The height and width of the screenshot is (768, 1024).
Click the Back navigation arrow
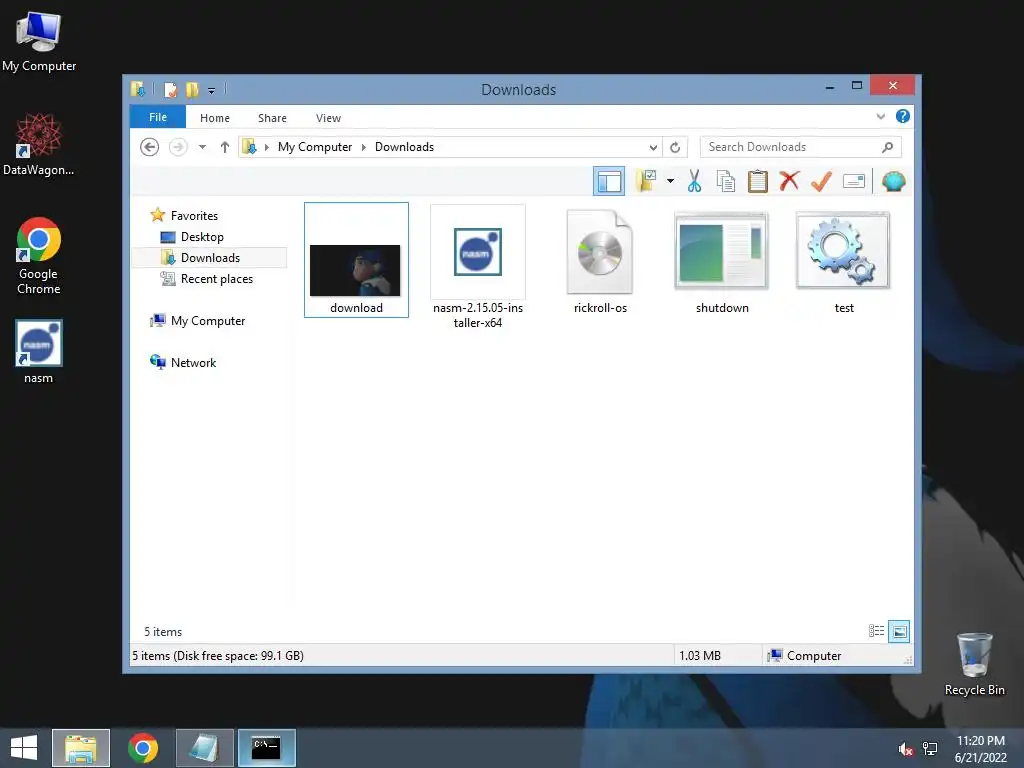(150, 147)
